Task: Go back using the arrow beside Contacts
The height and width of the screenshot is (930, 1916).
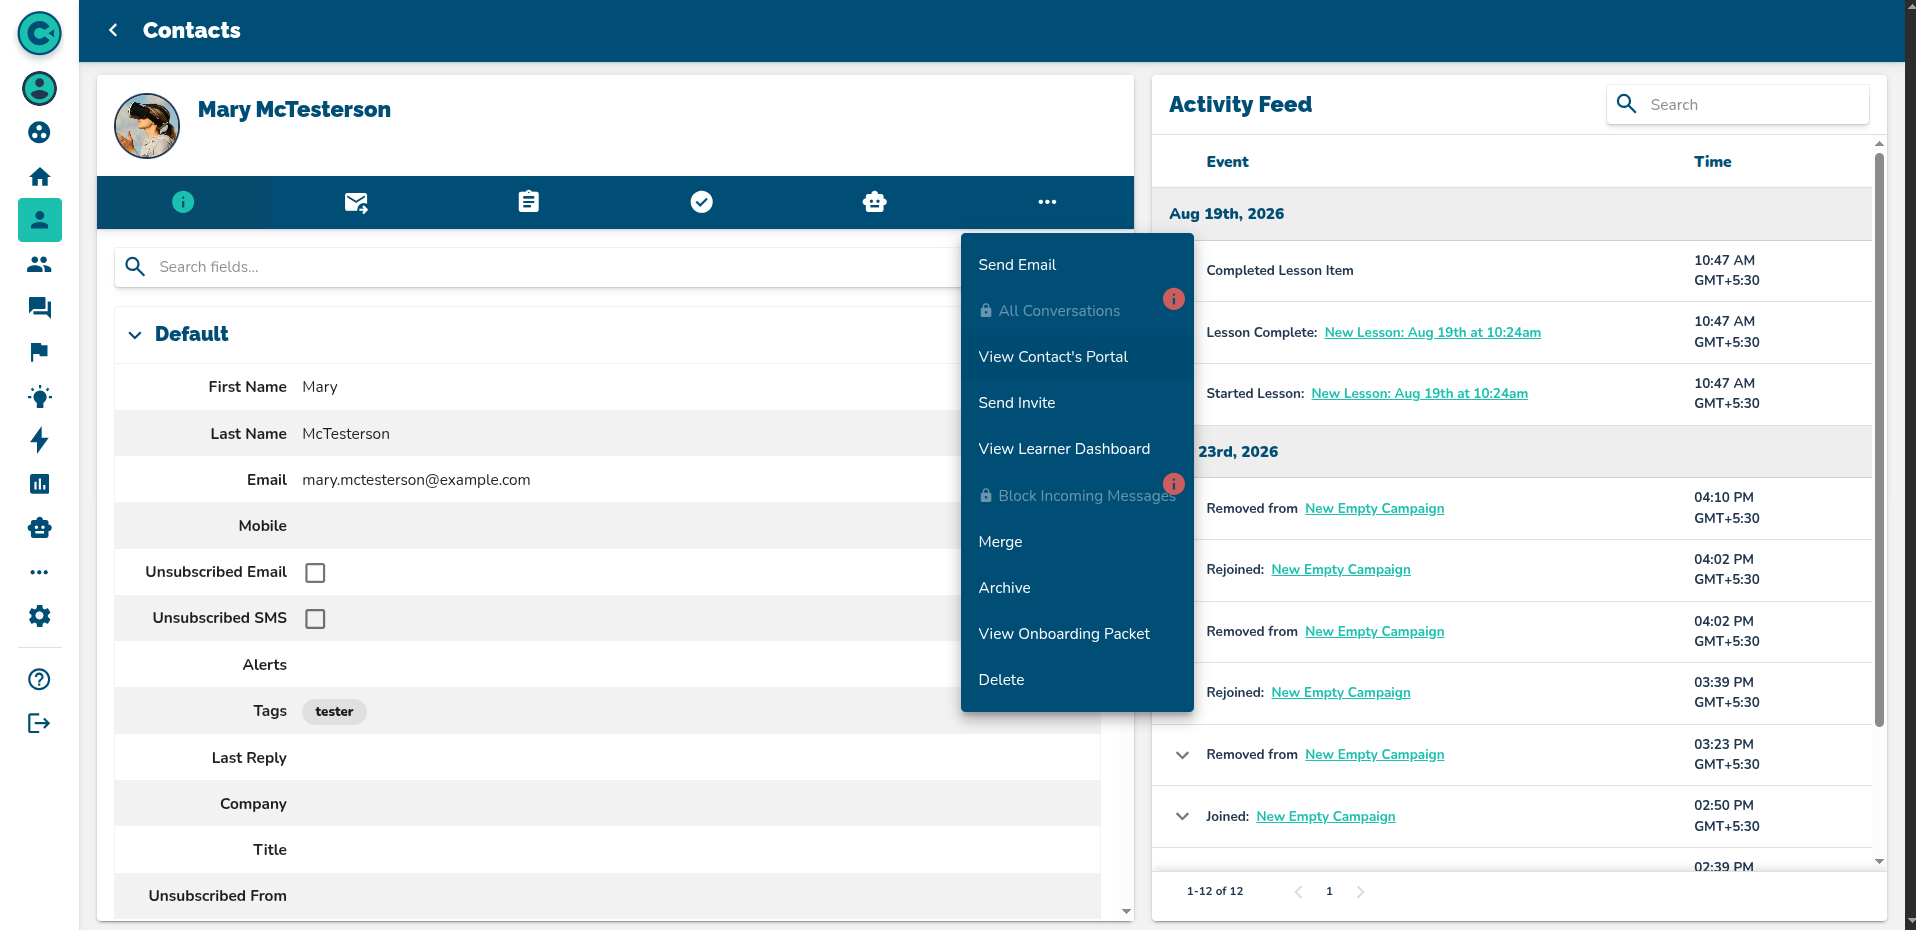Action: click(113, 30)
